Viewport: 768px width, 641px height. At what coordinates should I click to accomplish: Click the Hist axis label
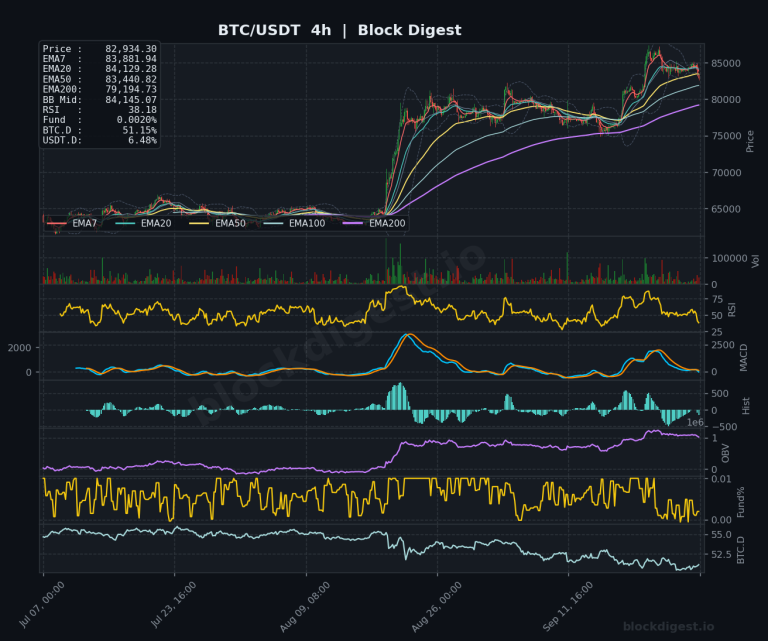tap(746, 405)
